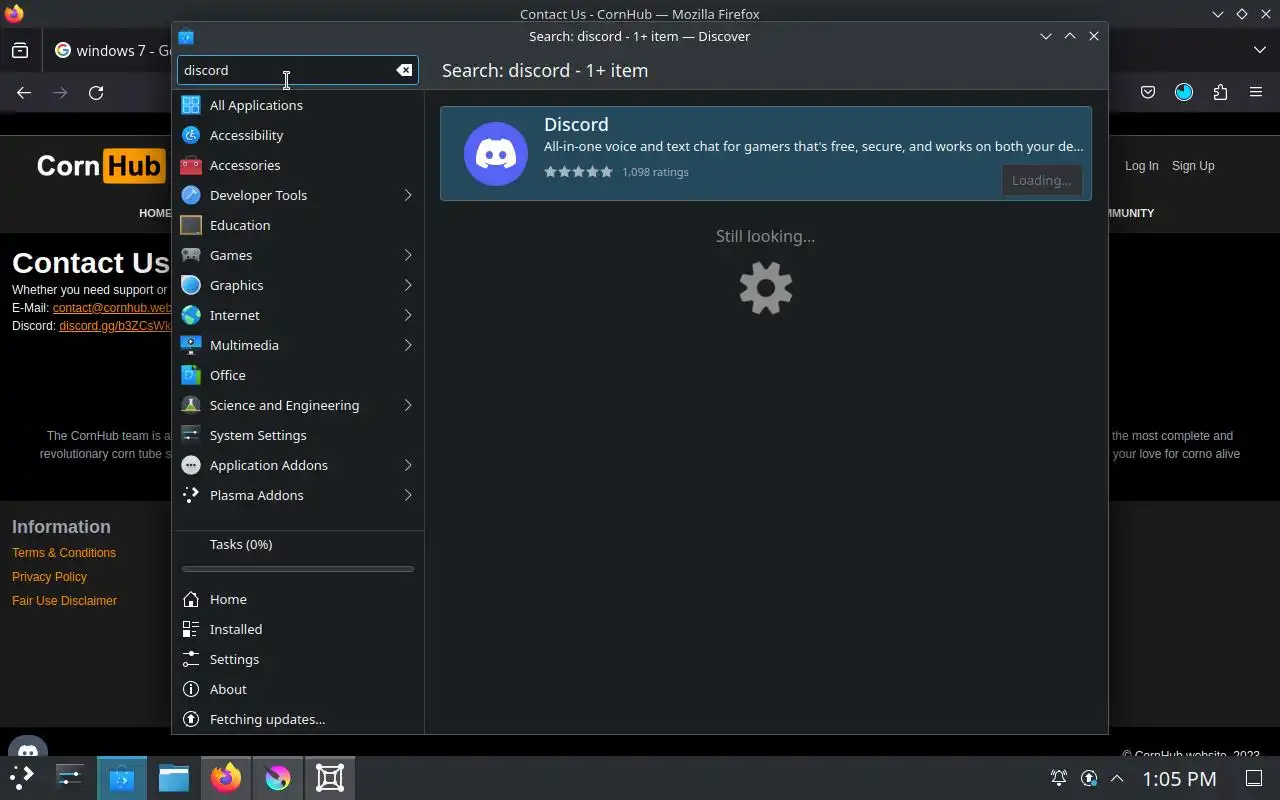This screenshot has height=800, width=1280.
Task: Click the About info icon
Action: [191, 689]
